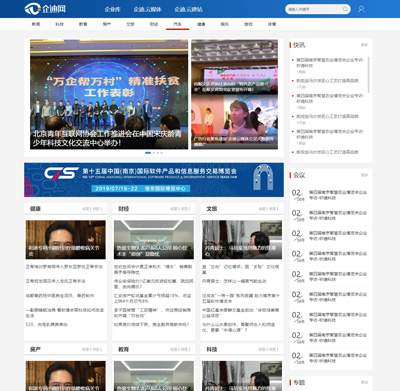Open the 企迪云建站 header menu

[x=188, y=9]
